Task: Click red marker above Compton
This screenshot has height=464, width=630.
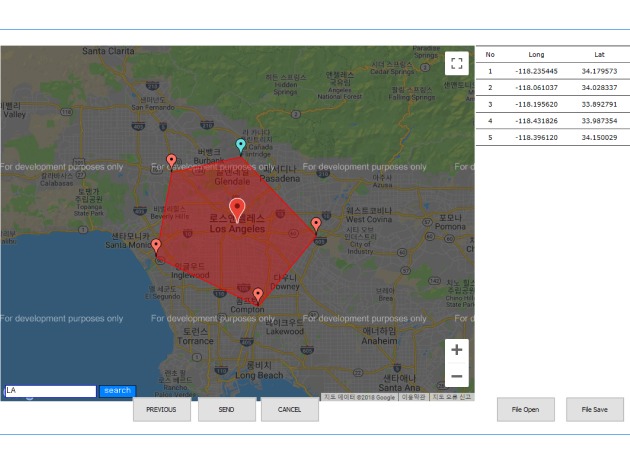Action: coord(258,295)
